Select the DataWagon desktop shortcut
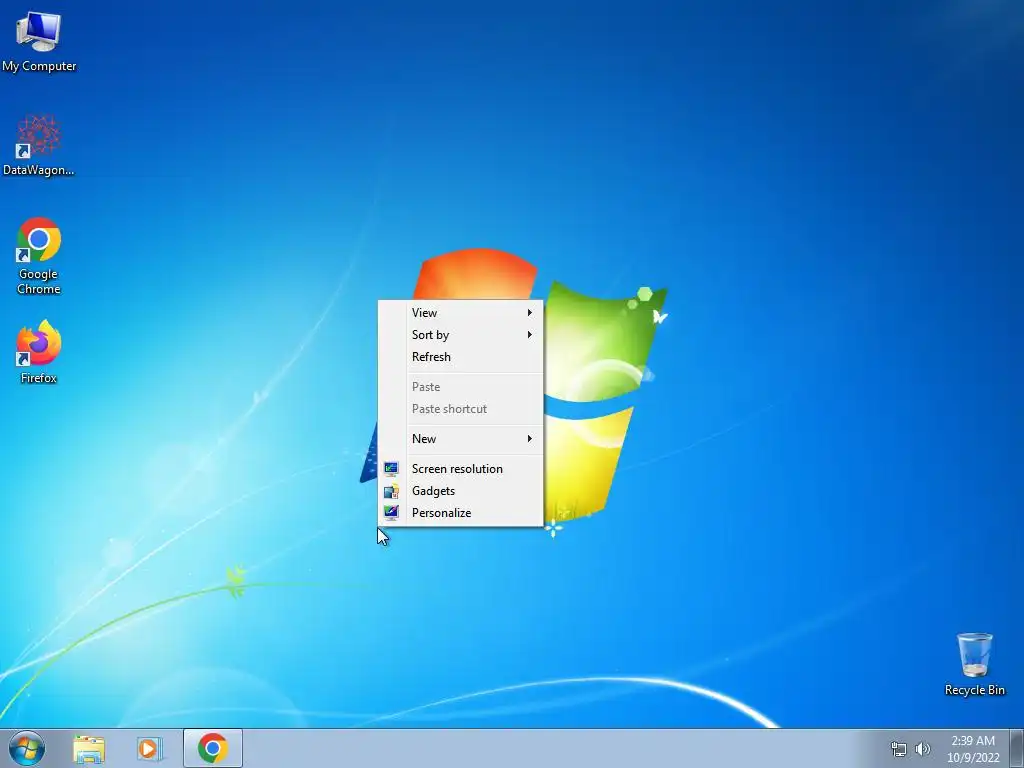The height and width of the screenshot is (768, 1024). point(39,145)
